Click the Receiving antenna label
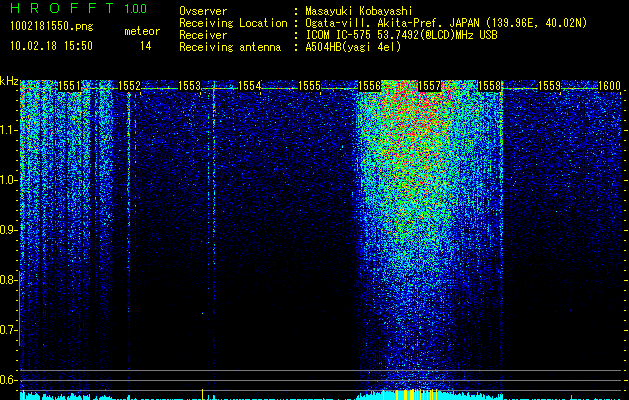This screenshot has width=629, height=400. [230, 47]
